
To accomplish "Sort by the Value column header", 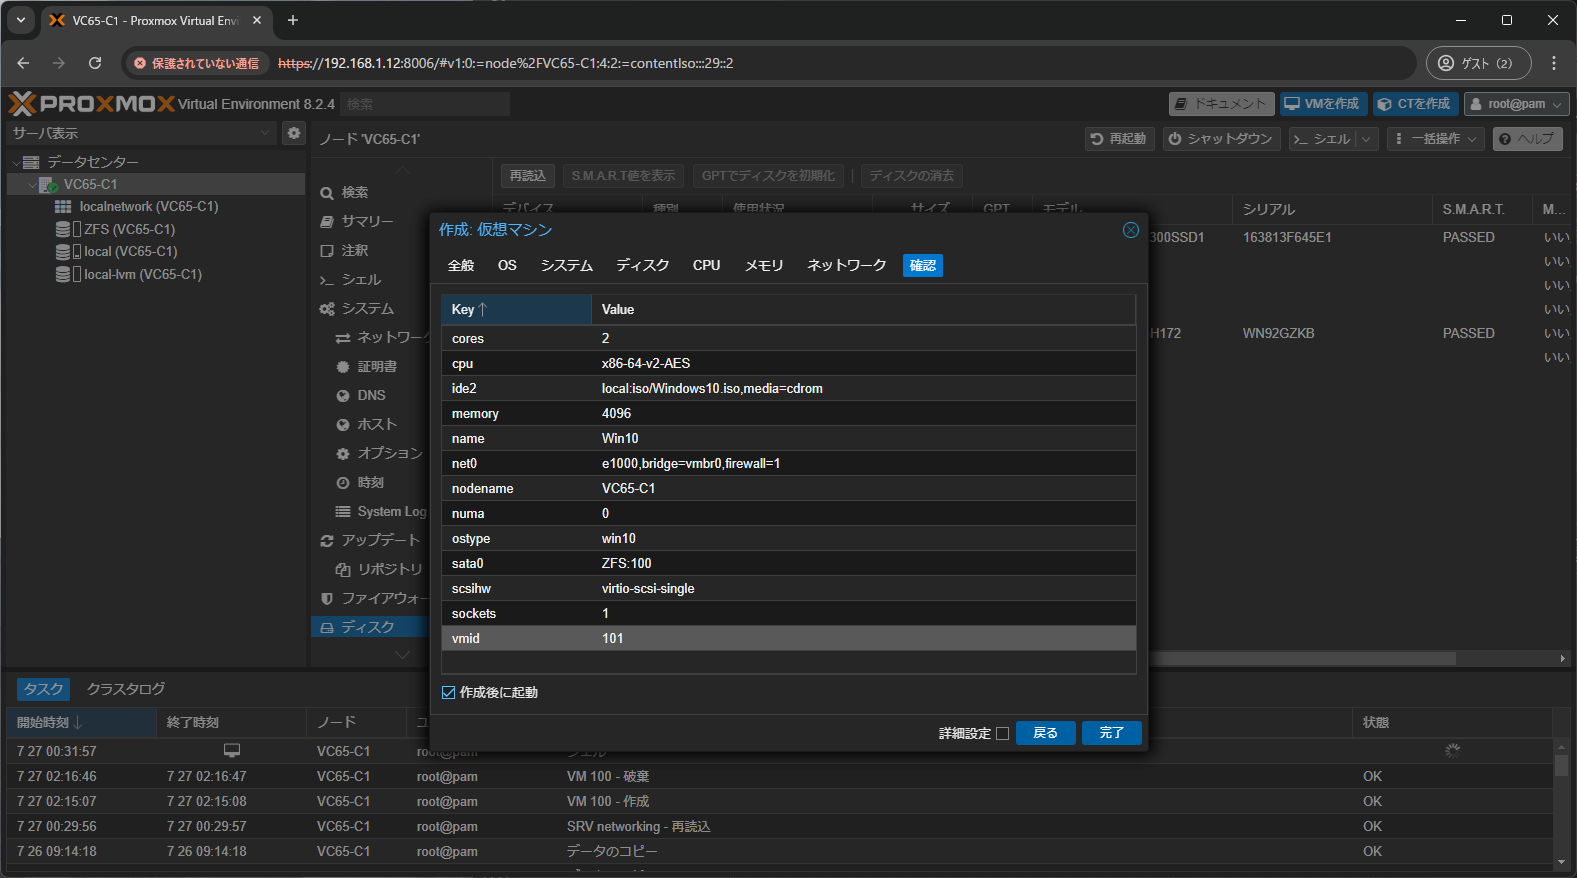I will point(863,309).
